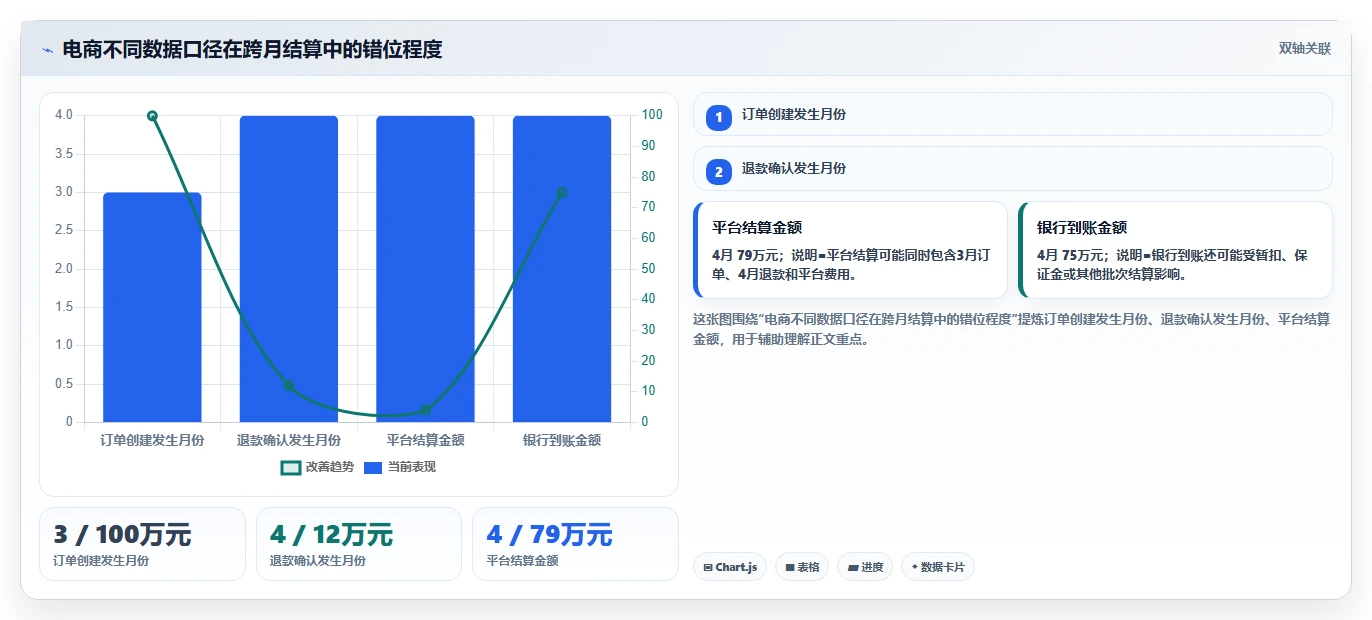
Task: Click the trend line point at 100
Action: [152, 116]
